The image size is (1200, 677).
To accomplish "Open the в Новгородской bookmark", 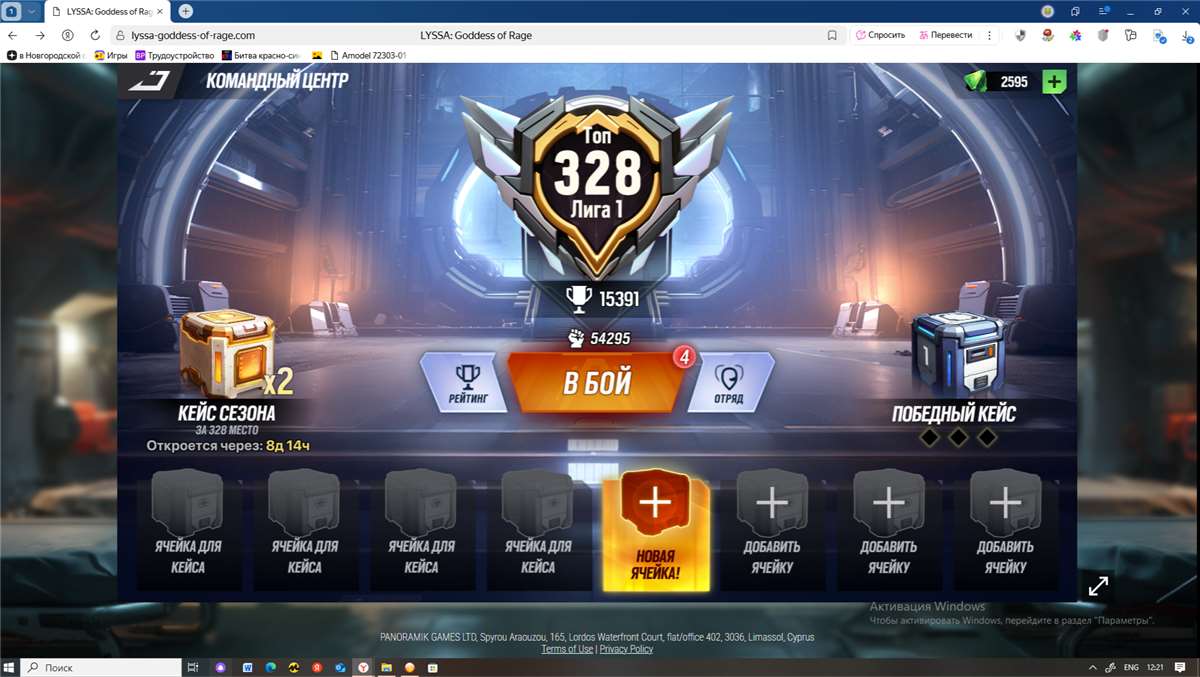I will (45, 55).
